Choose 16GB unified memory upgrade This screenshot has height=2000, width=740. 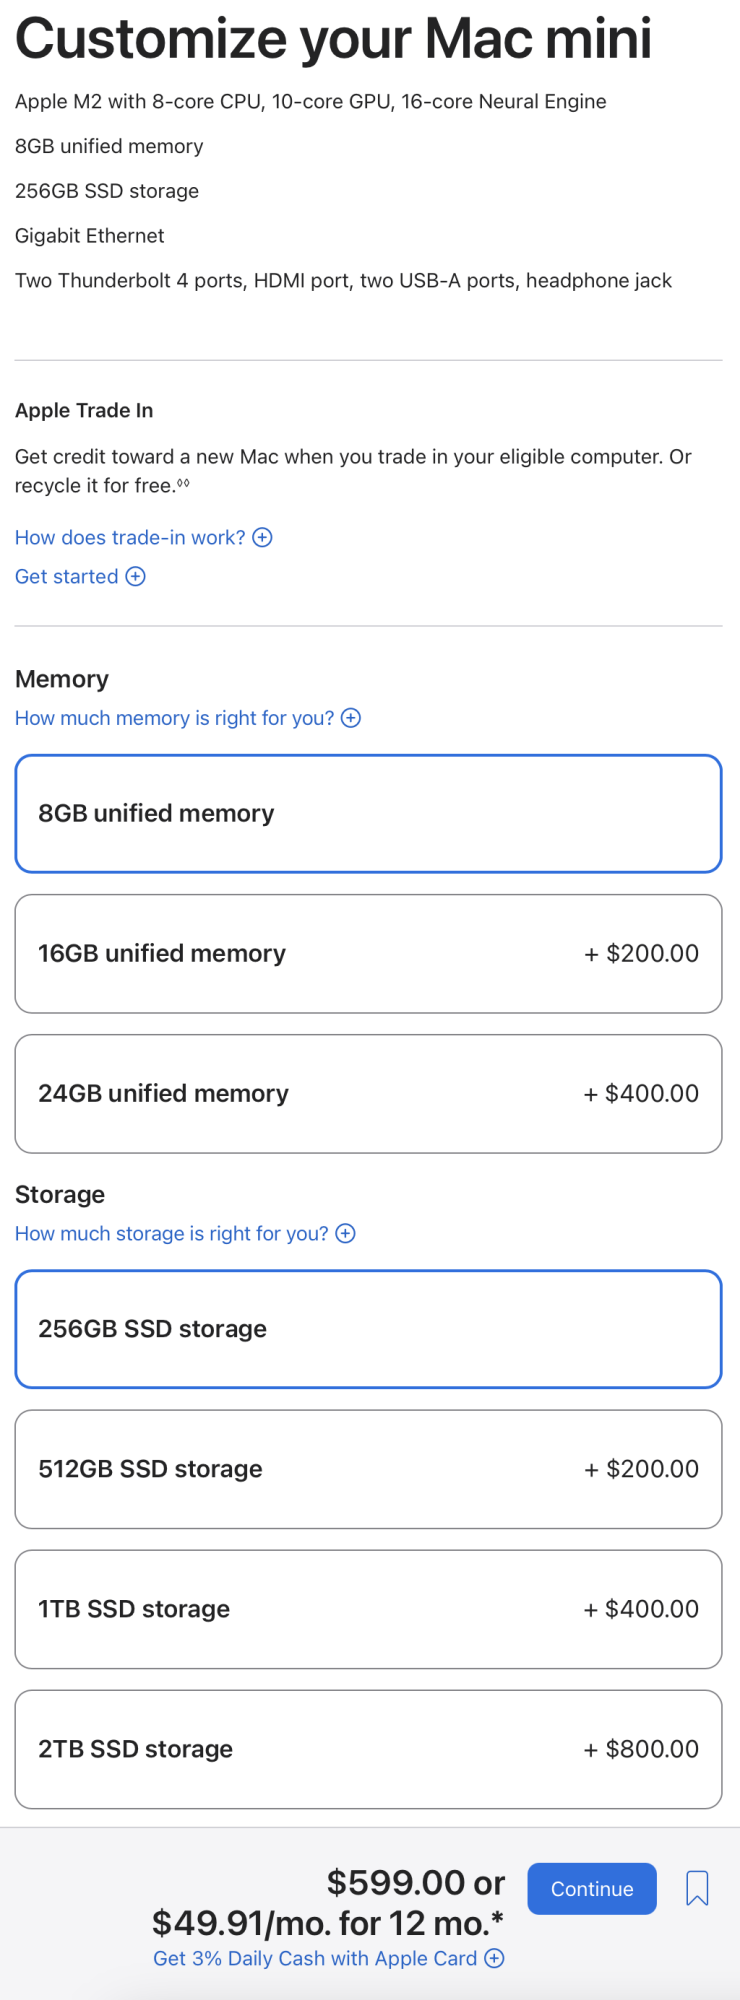pos(368,954)
